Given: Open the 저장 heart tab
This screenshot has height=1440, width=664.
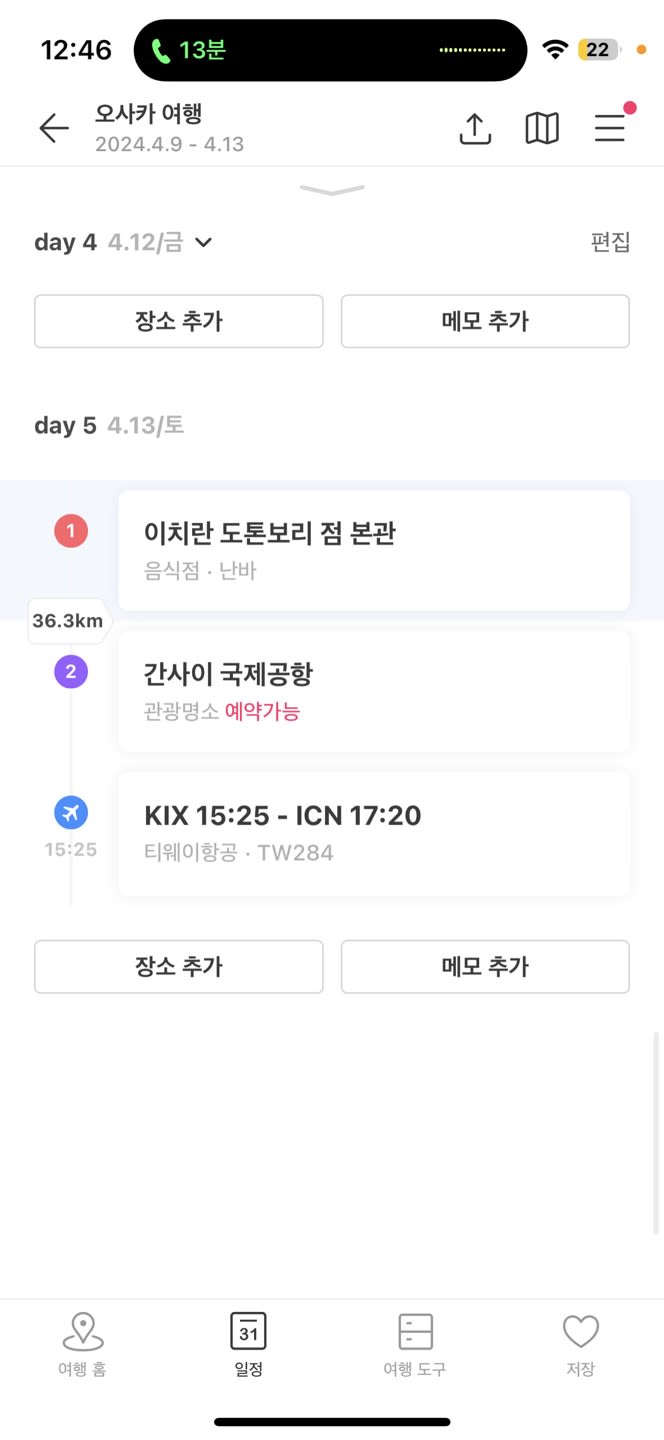Looking at the screenshot, I should tap(580, 1346).
